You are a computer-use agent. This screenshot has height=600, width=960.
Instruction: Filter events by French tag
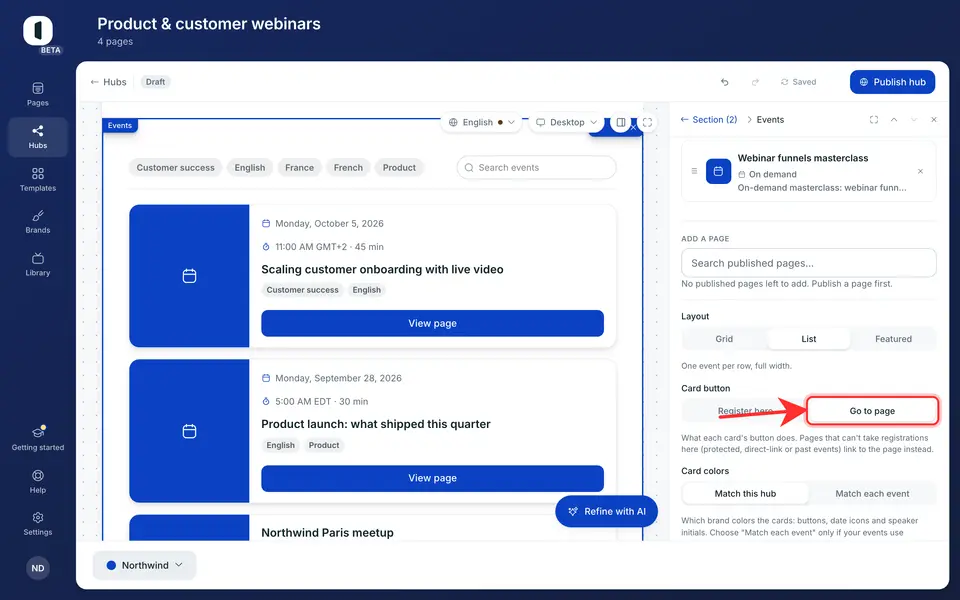coord(348,168)
